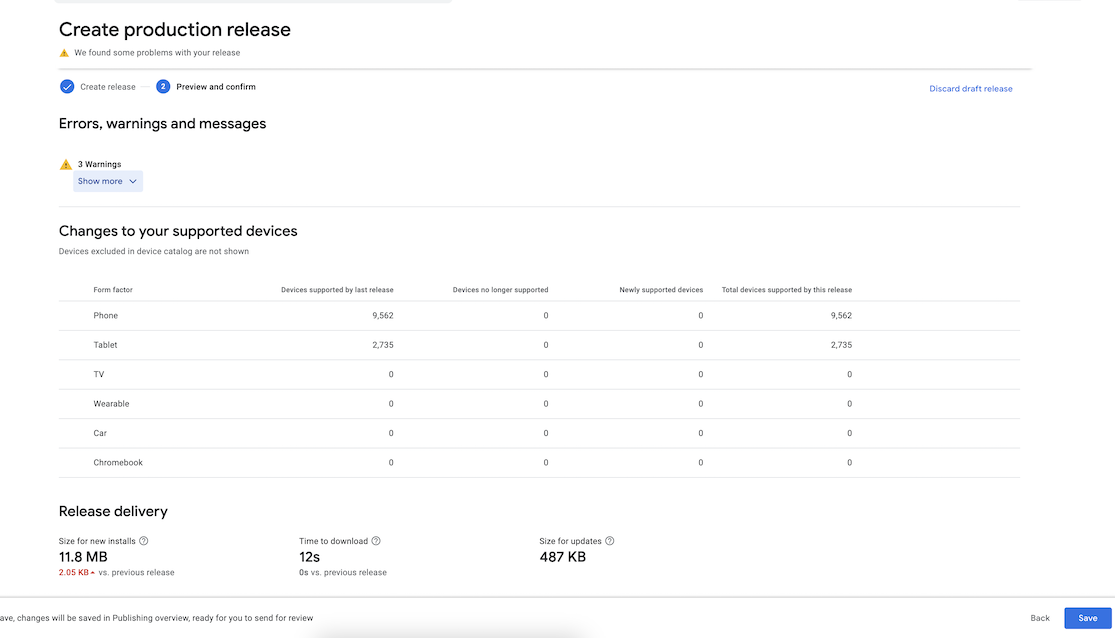Click the completed checkmark for Create release step
1115x638 pixels.
(x=67, y=87)
